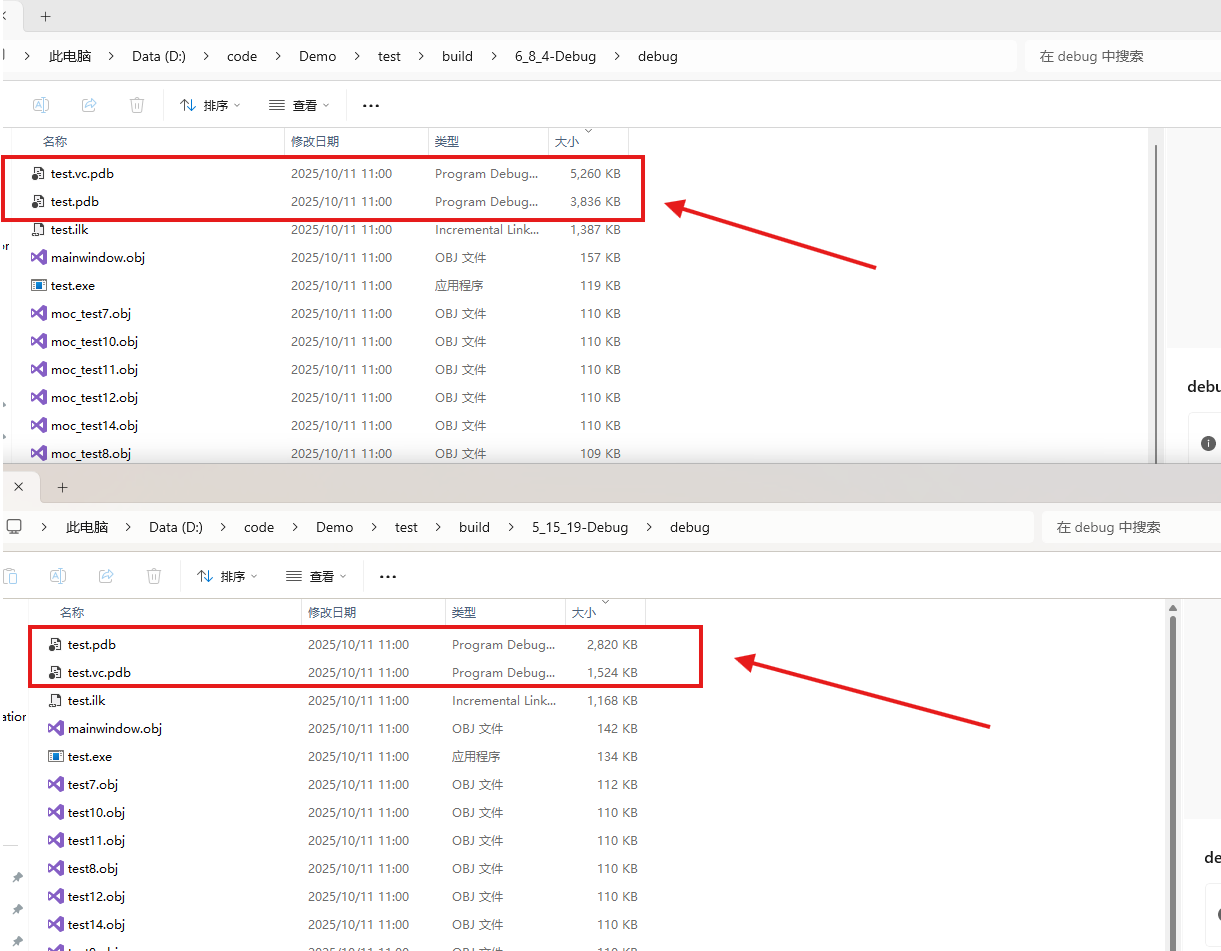Viewport: 1221px width, 951px height.
Task: Select the test10.obj file
Action: click(x=96, y=812)
